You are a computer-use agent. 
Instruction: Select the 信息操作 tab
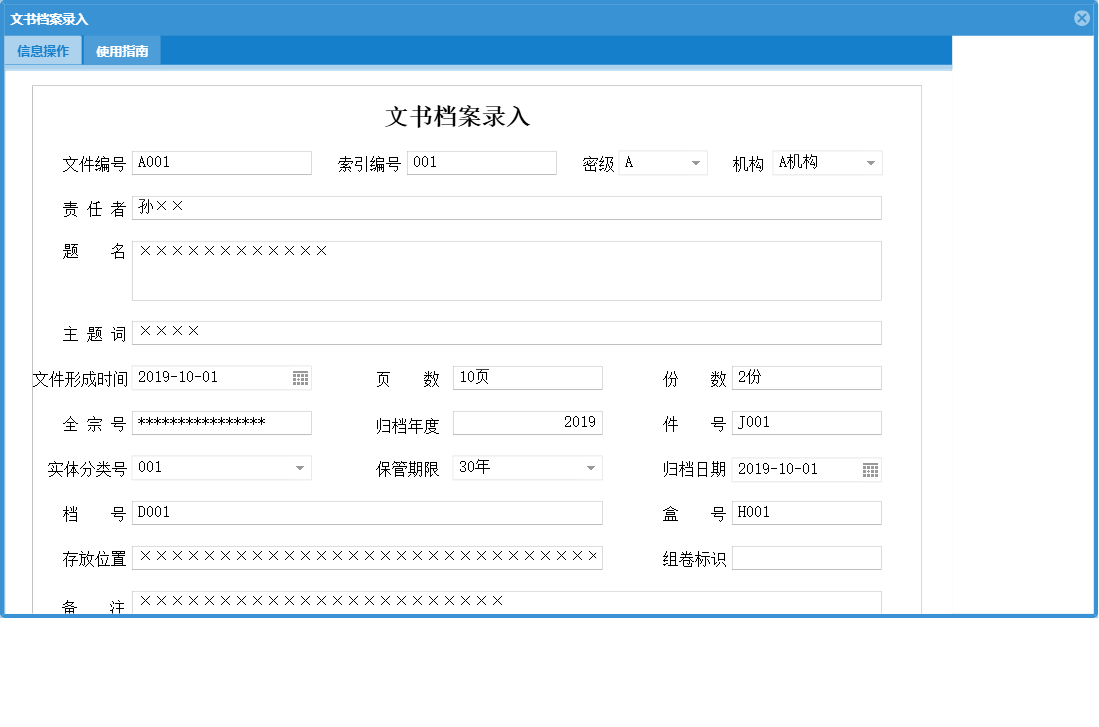(43, 50)
